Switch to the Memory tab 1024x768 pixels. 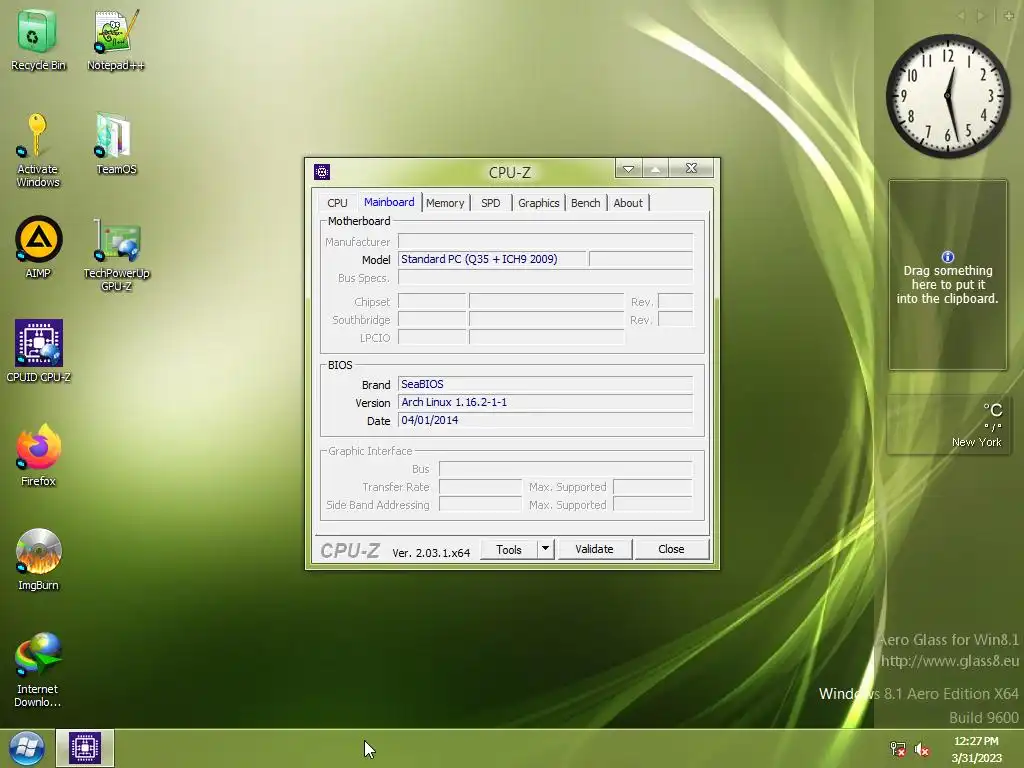click(445, 203)
